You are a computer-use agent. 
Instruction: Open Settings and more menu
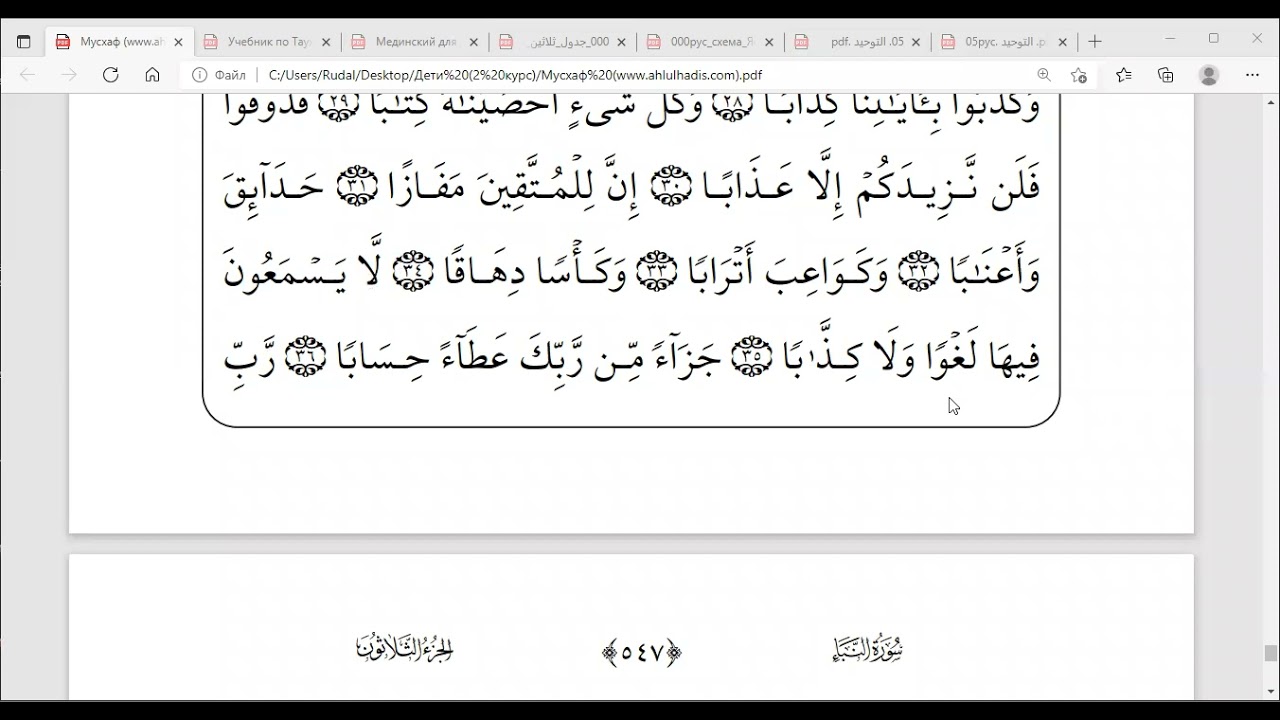point(1252,75)
